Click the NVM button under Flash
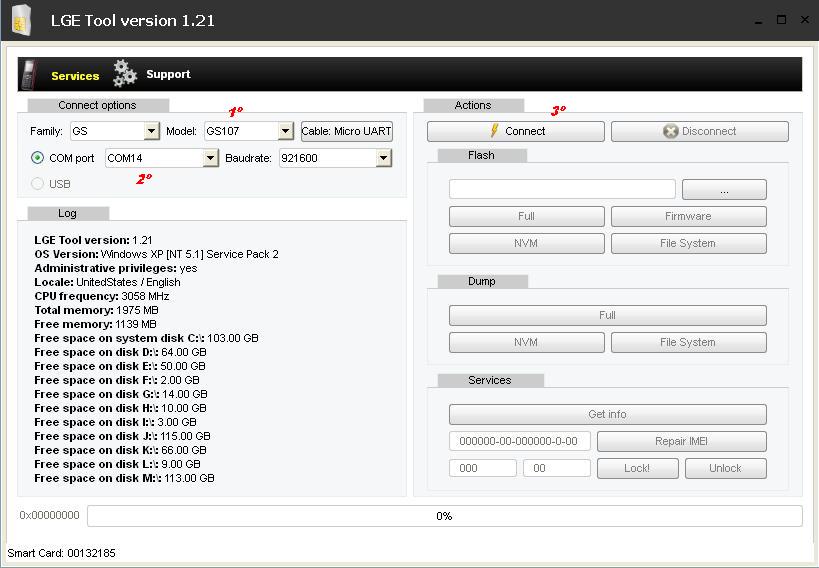Viewport: 819px width, 568px height. (x=526, y=244)
